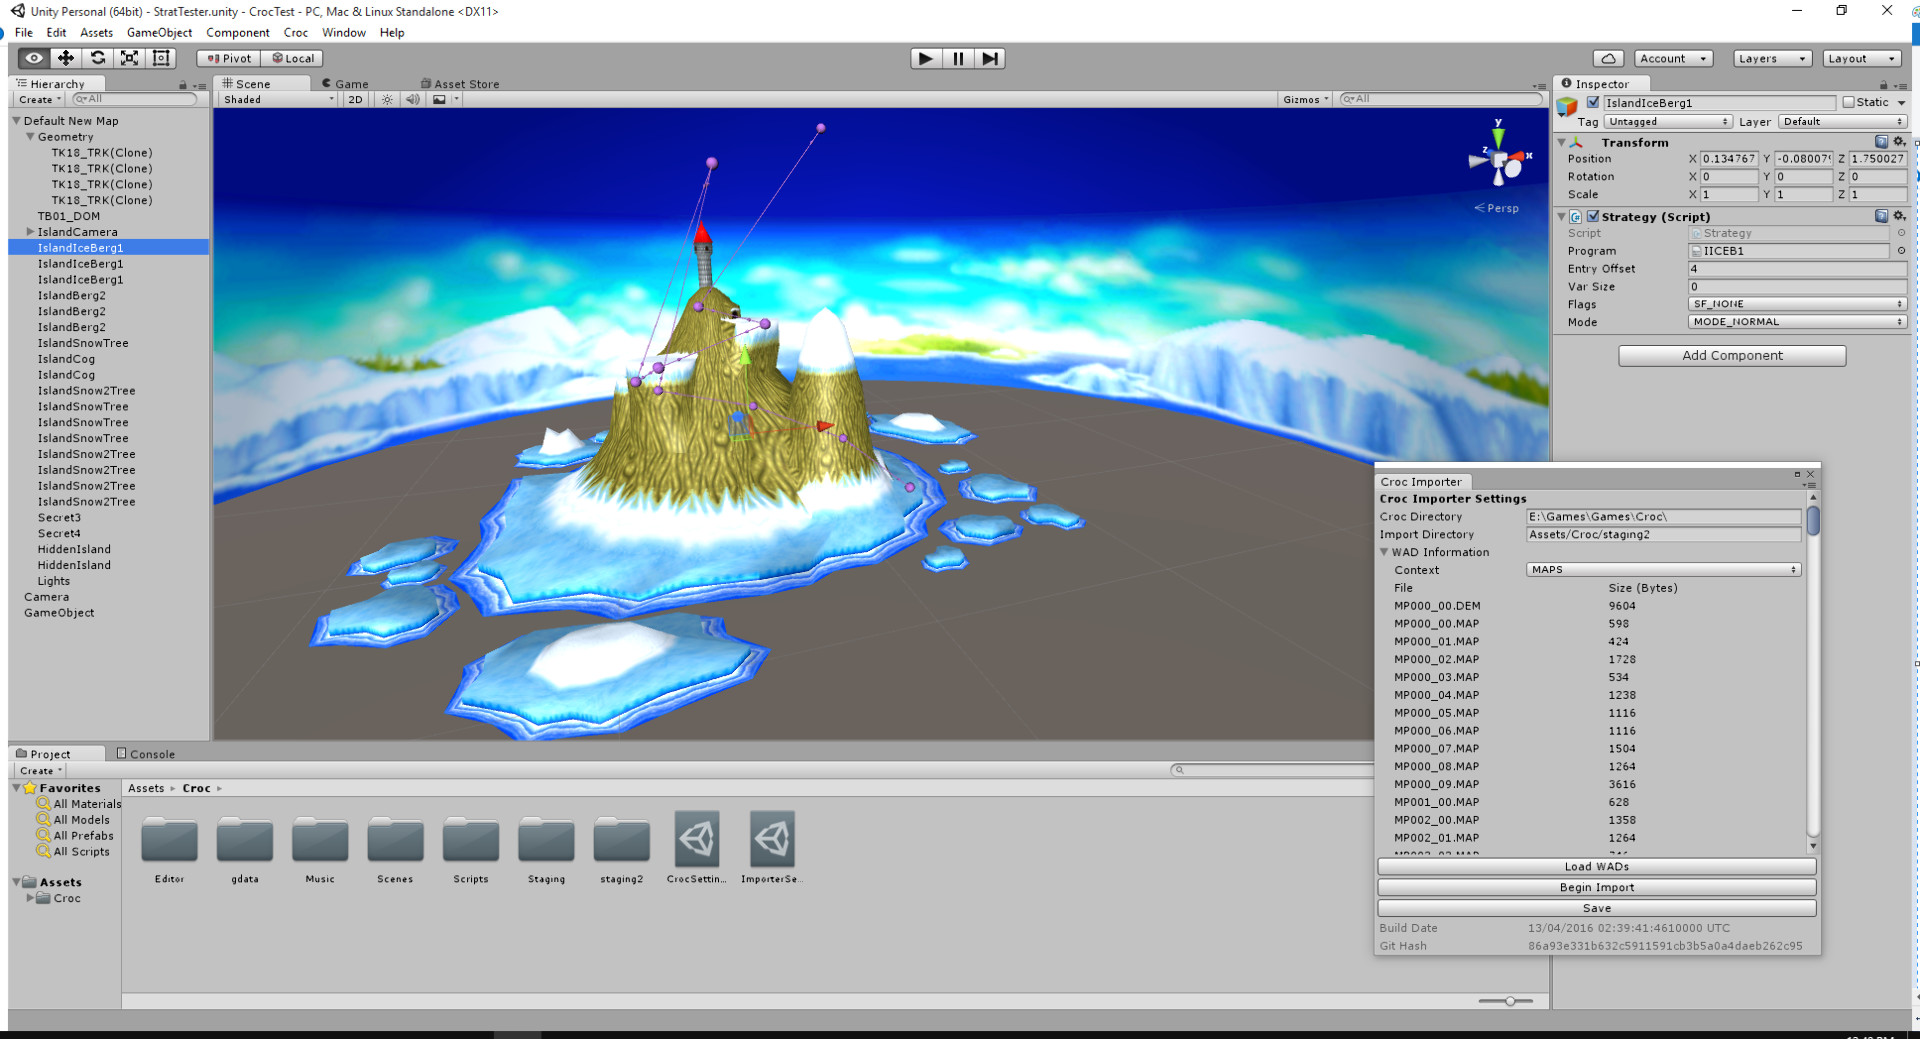Click the Step frame button
This screenshot has width=1920, height=1039.
[990, 58]
